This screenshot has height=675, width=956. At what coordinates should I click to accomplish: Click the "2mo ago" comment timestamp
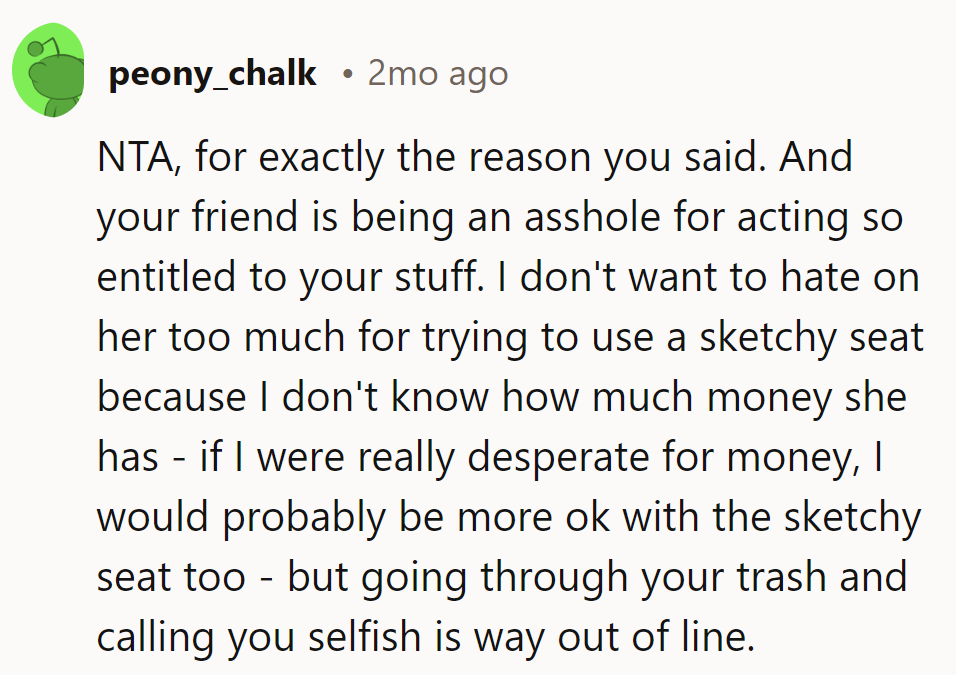437,73
